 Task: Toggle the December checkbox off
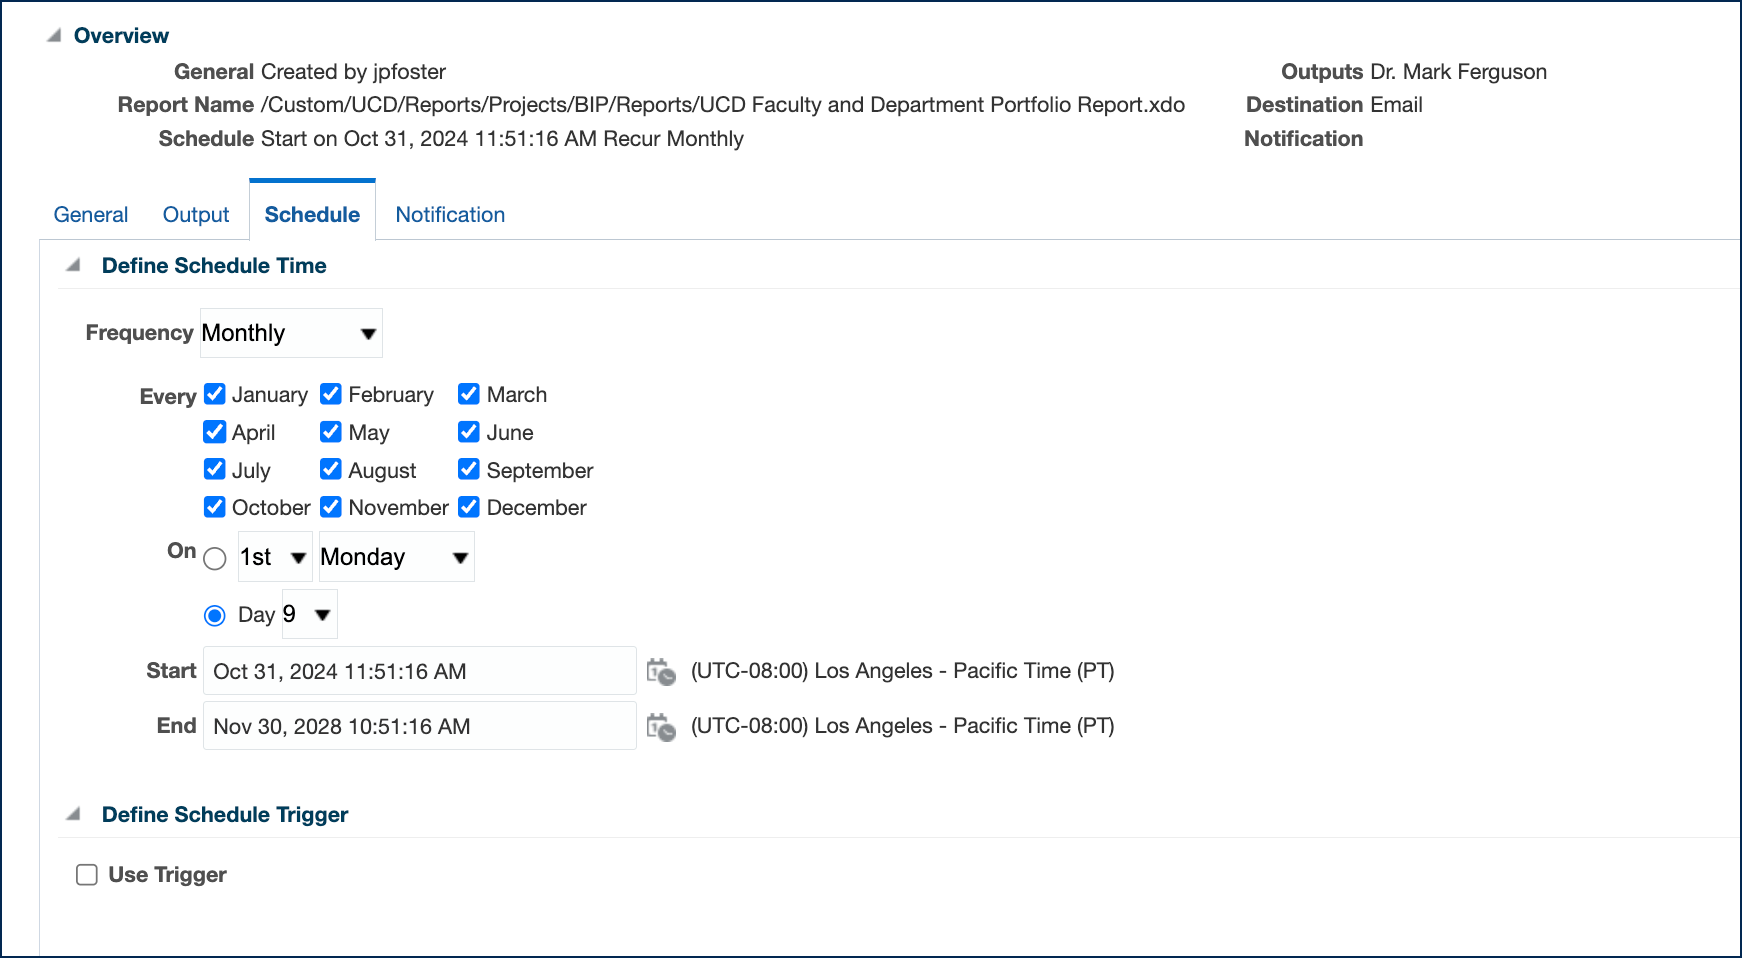coord(469,507)
